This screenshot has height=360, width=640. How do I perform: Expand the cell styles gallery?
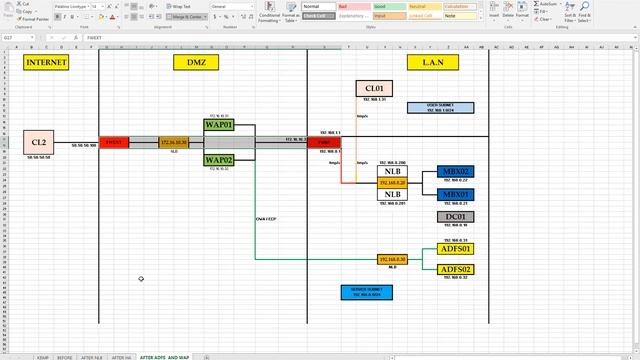click(x=480, y=18)
